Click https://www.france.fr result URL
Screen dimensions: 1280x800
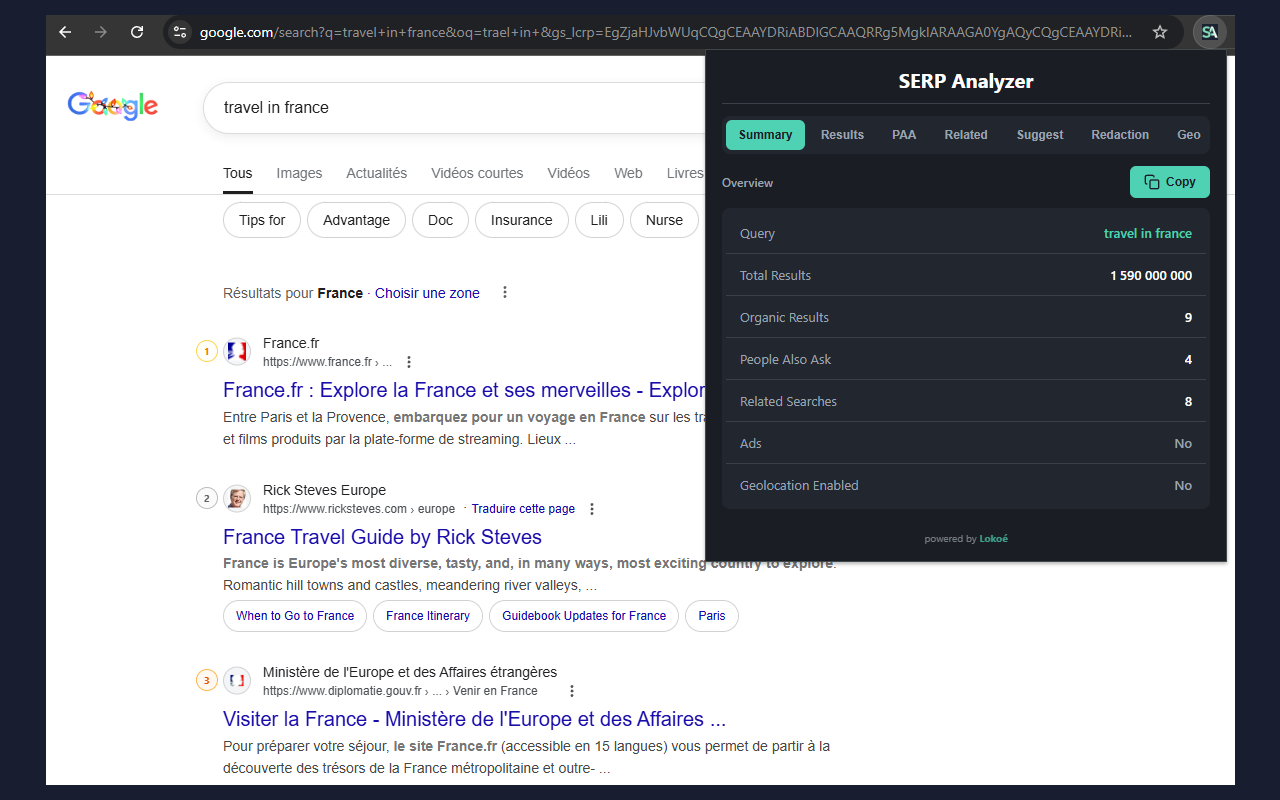click(327, 362)
